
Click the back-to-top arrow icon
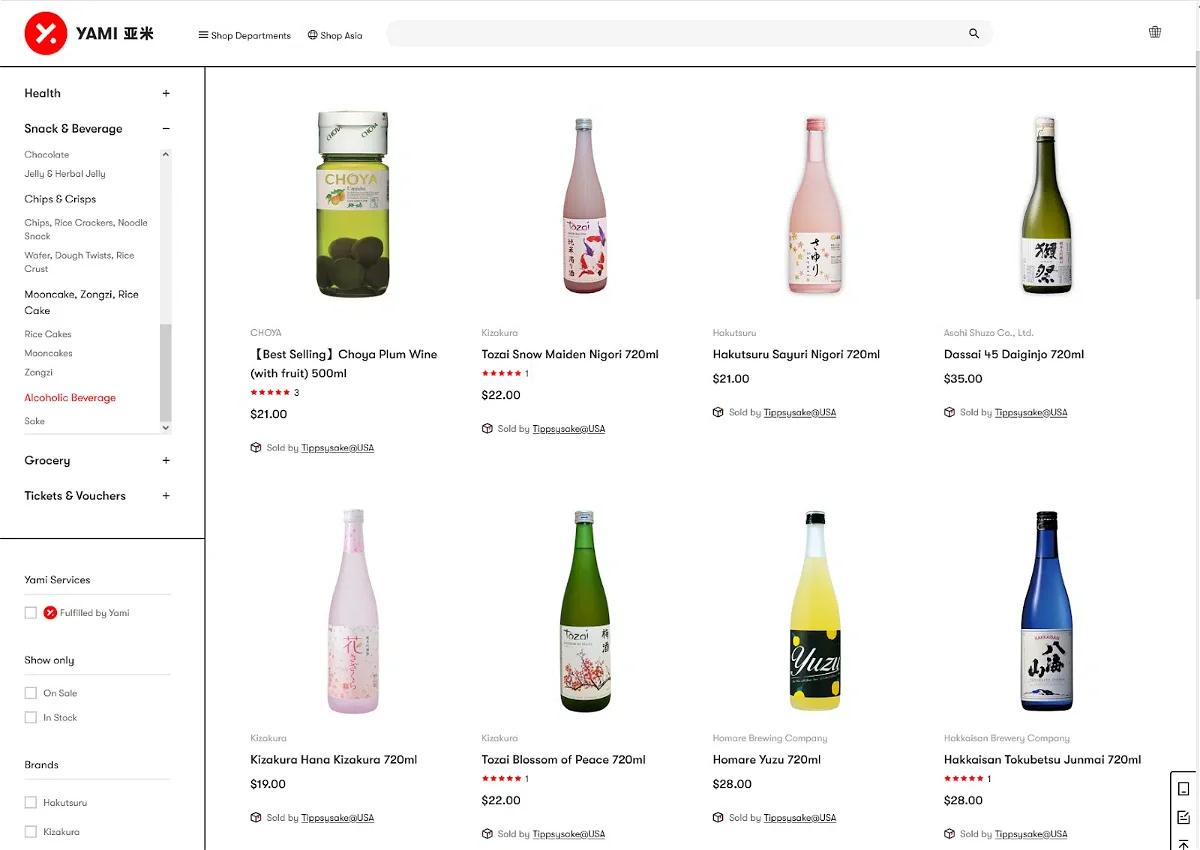(1184, 845)
